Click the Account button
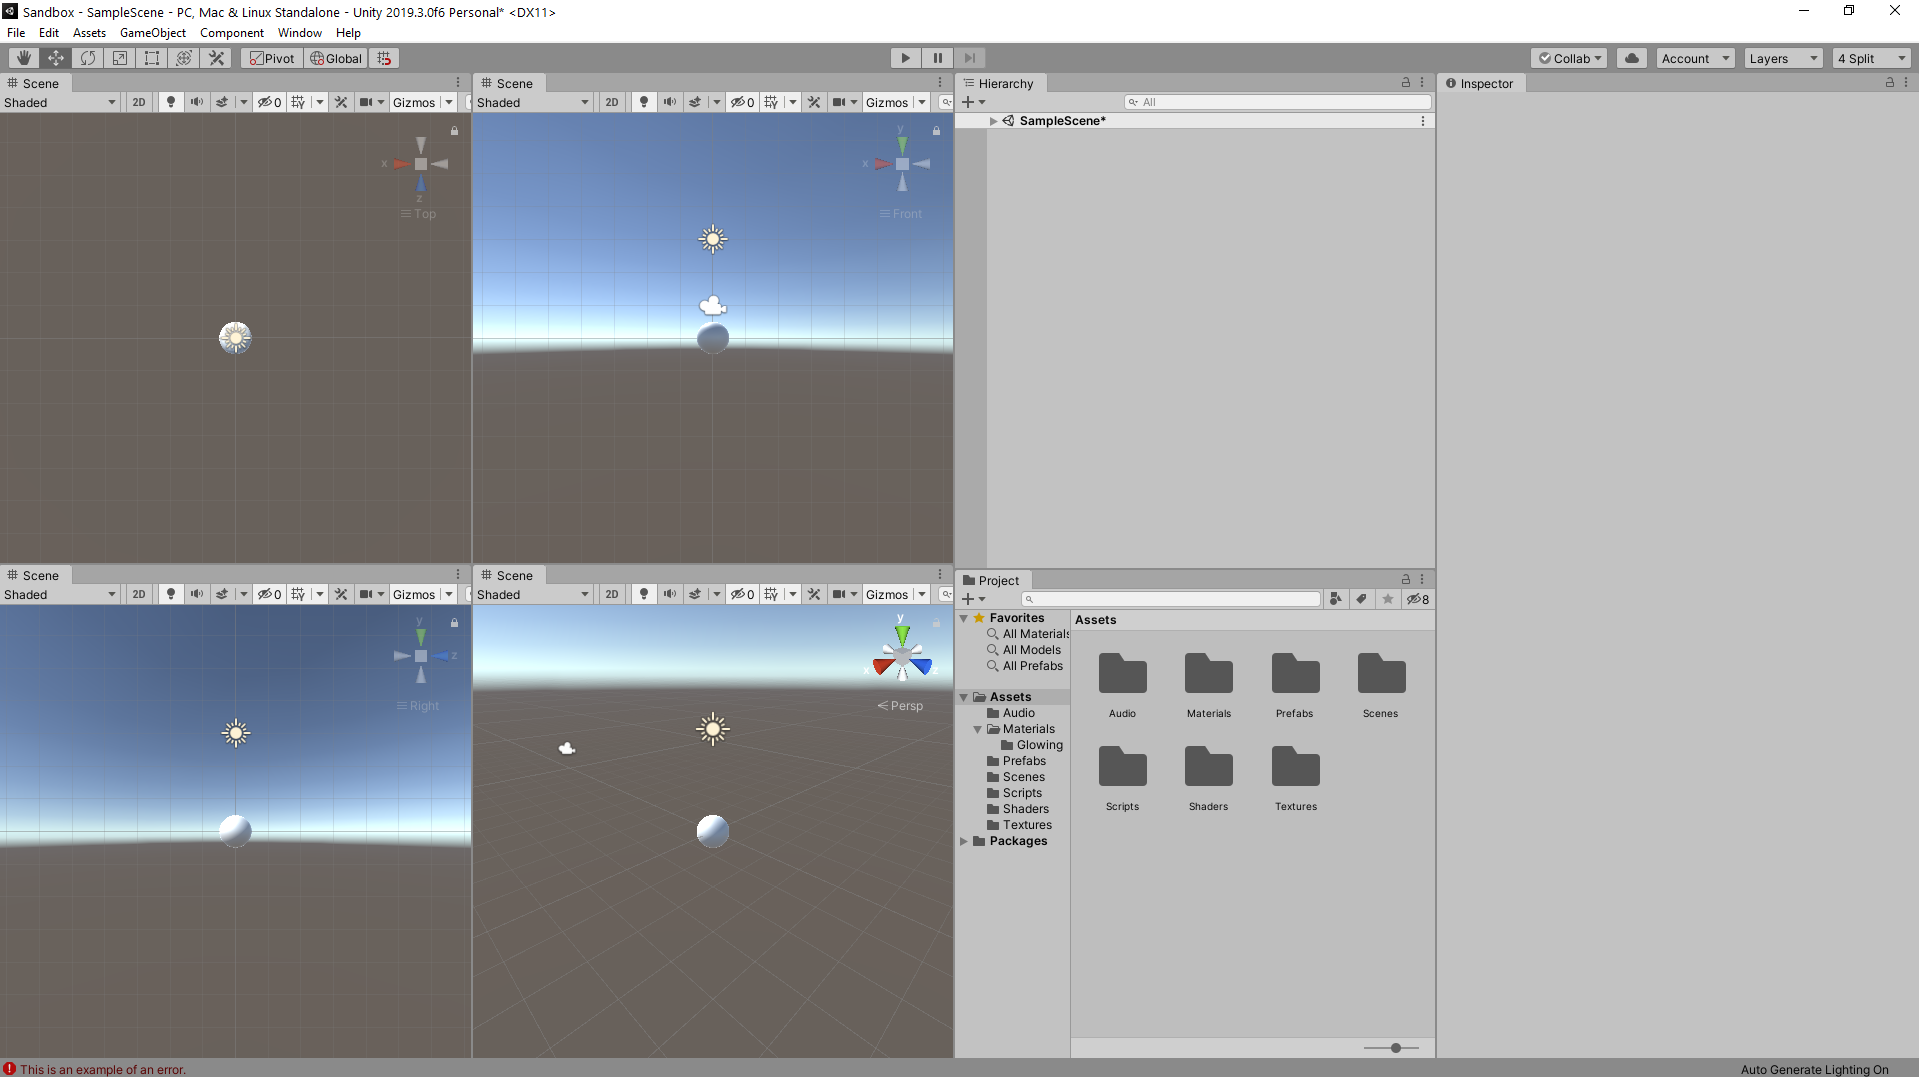1919x1077 pixels. [x=1695, y=58]
